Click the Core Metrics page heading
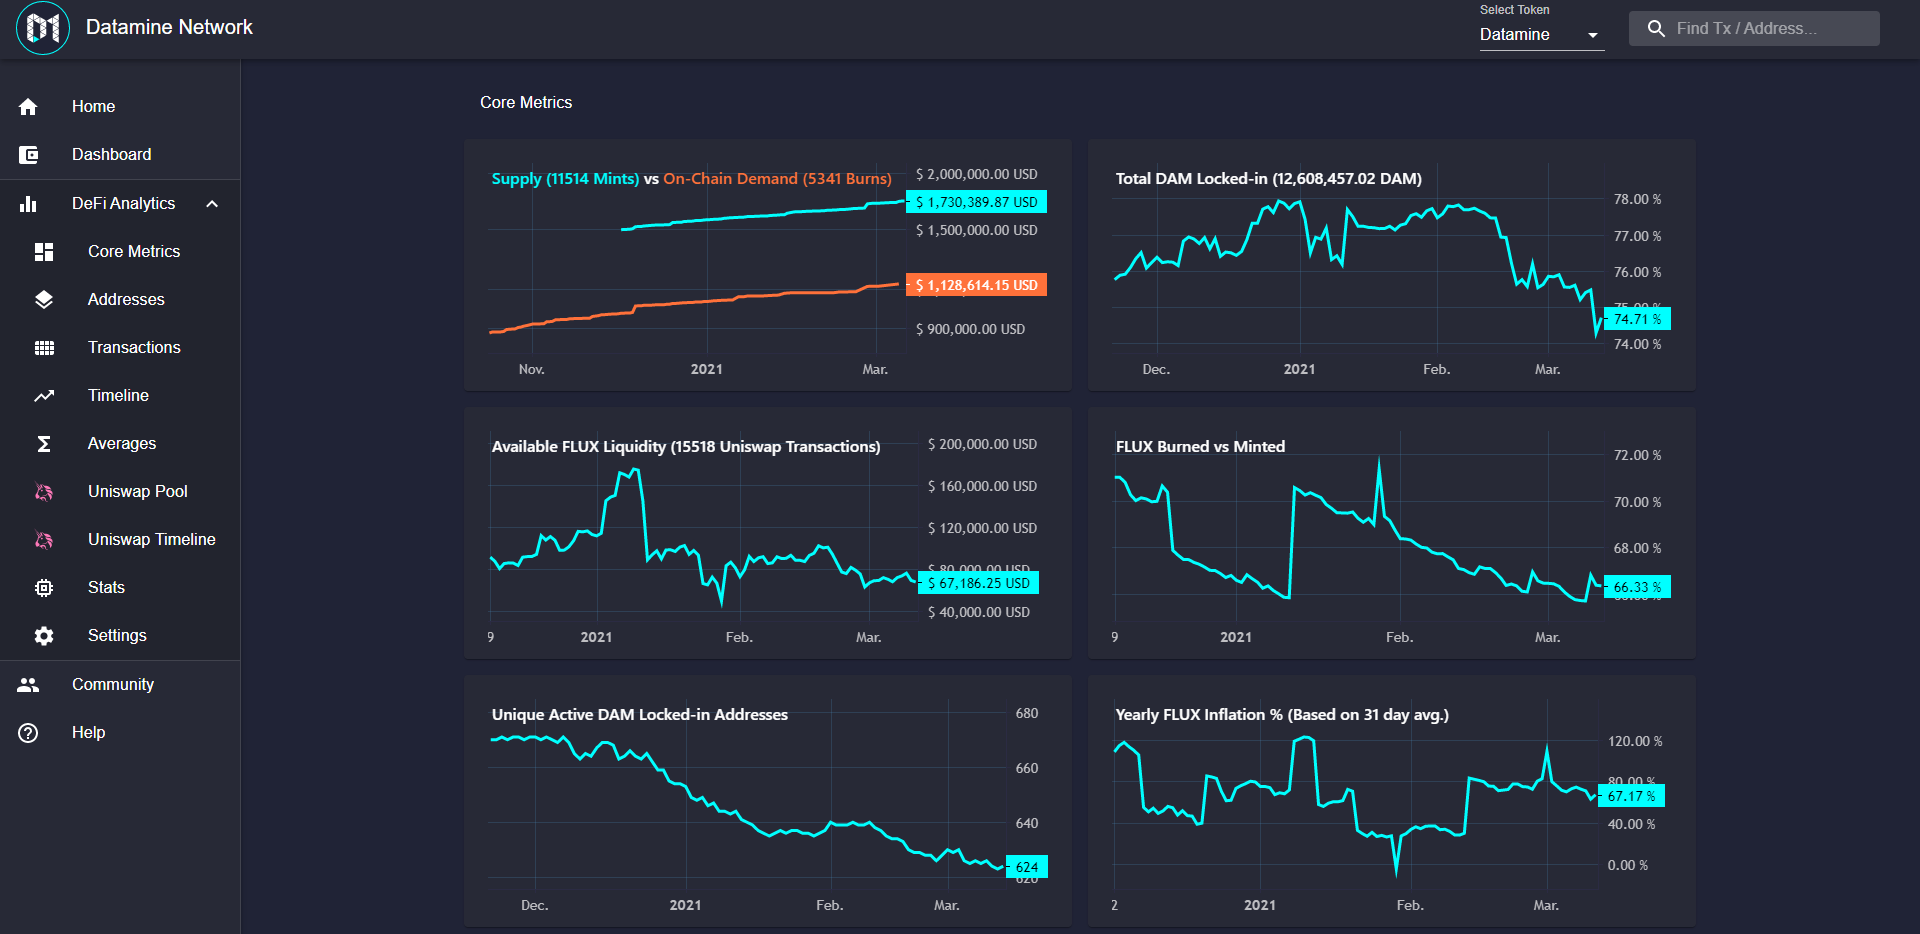The height and width of the screenshot is (934, 1920). [x=526, y=102]
